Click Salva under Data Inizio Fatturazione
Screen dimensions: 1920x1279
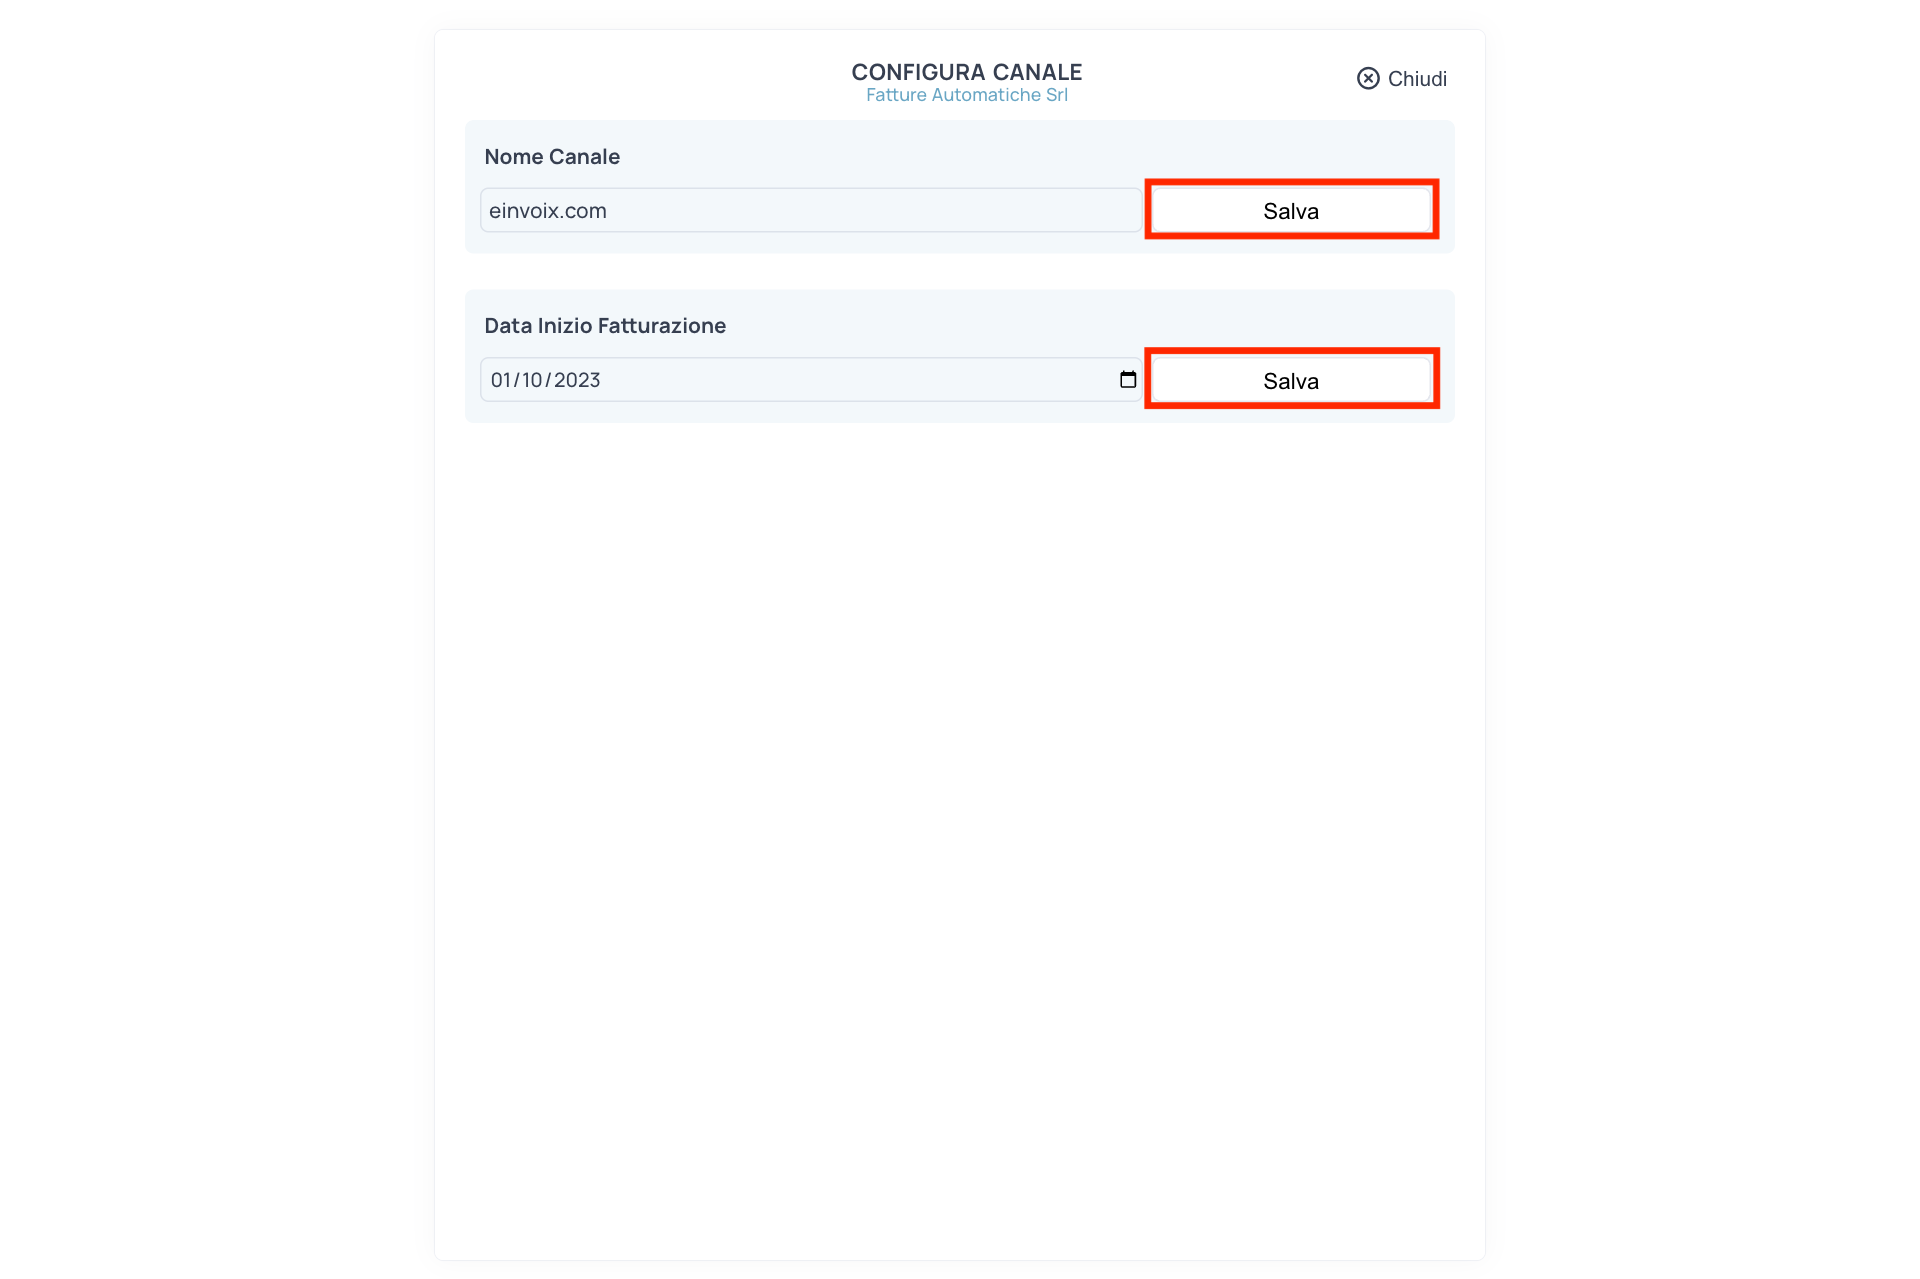[1290, 379]
